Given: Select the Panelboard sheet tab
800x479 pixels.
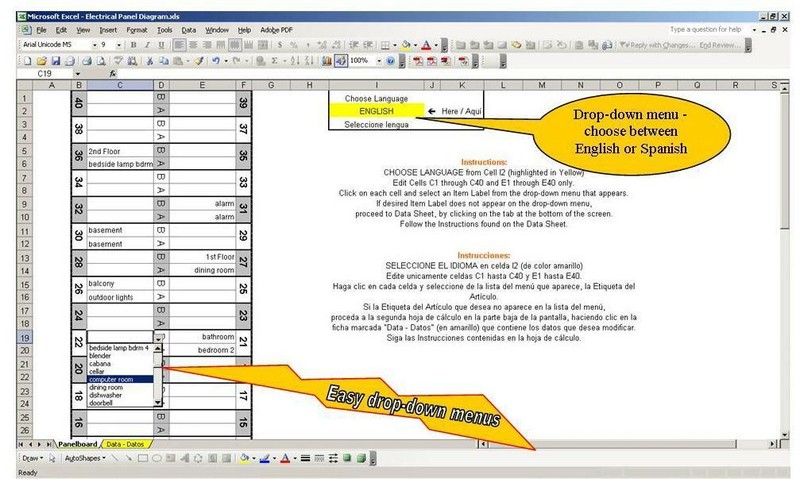Looking at the screenshot, I should coord(77,444).
